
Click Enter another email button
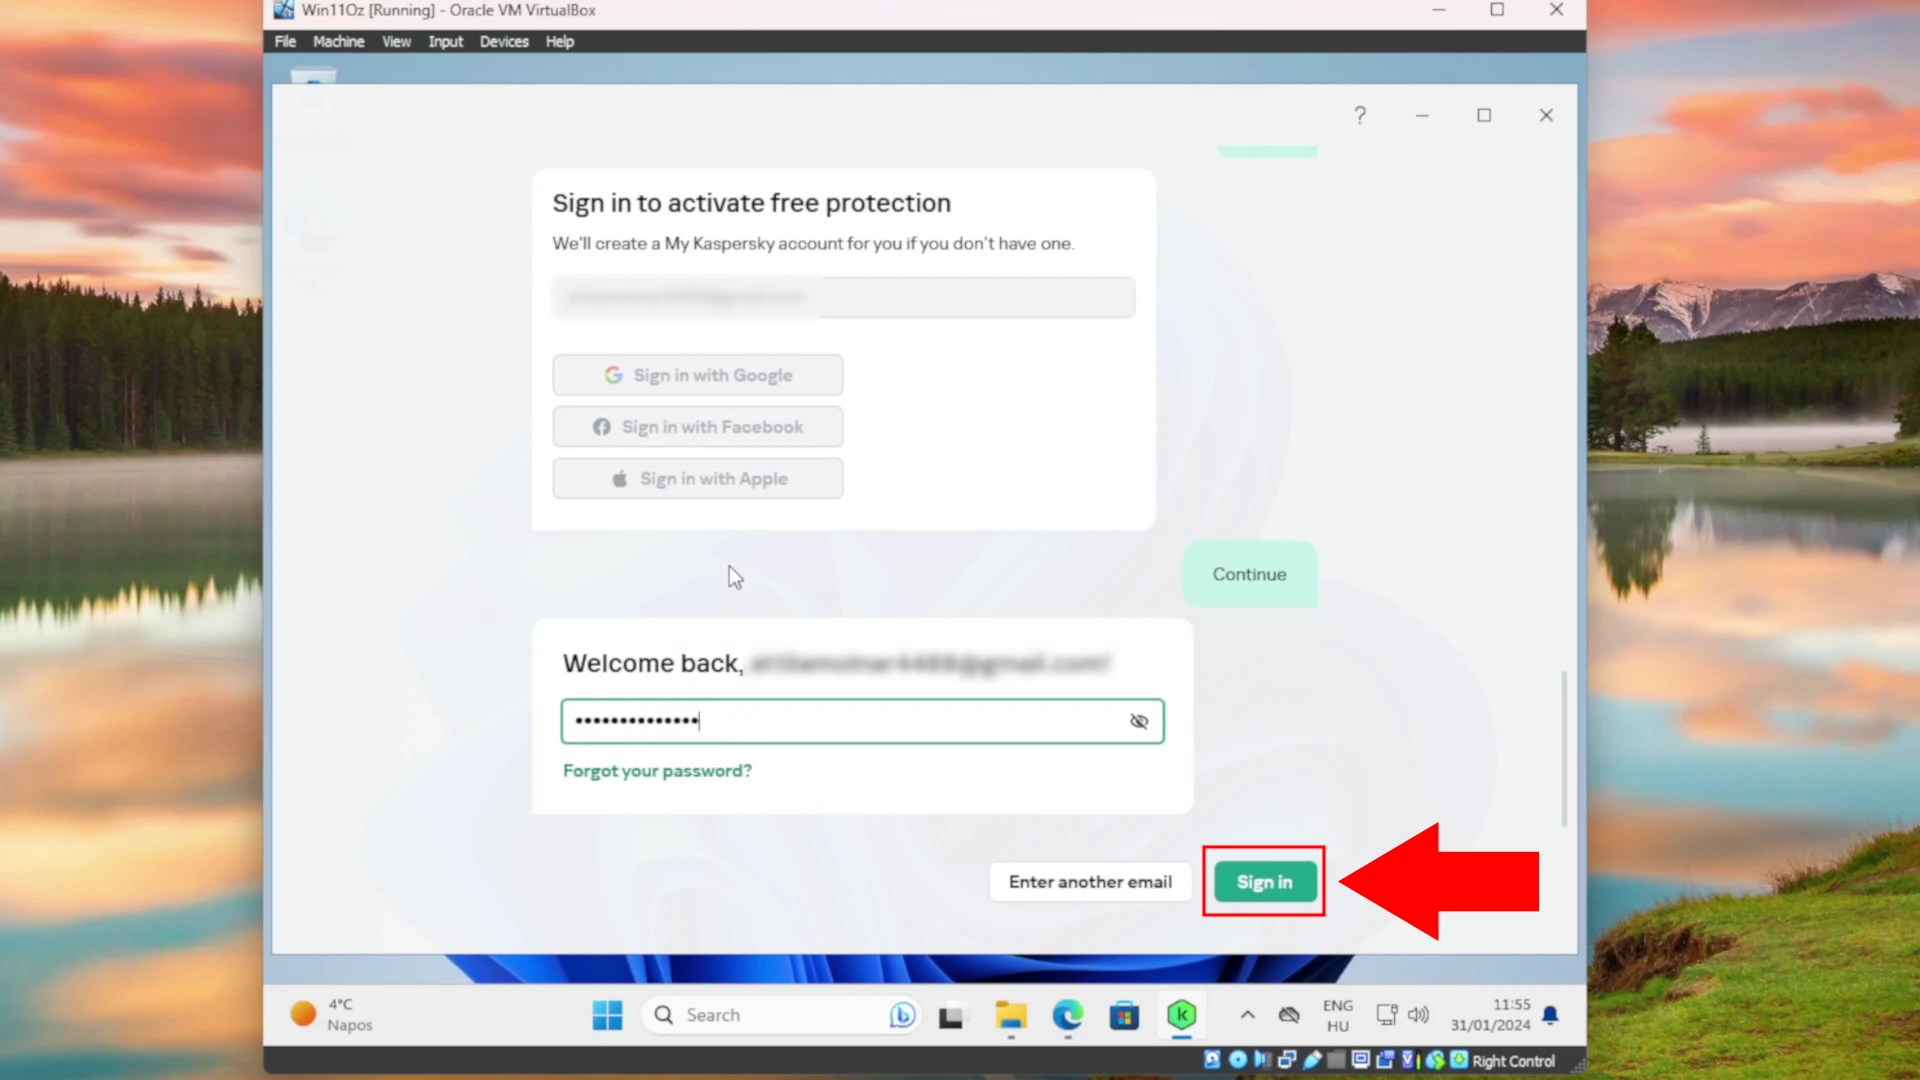[1089, 881]
